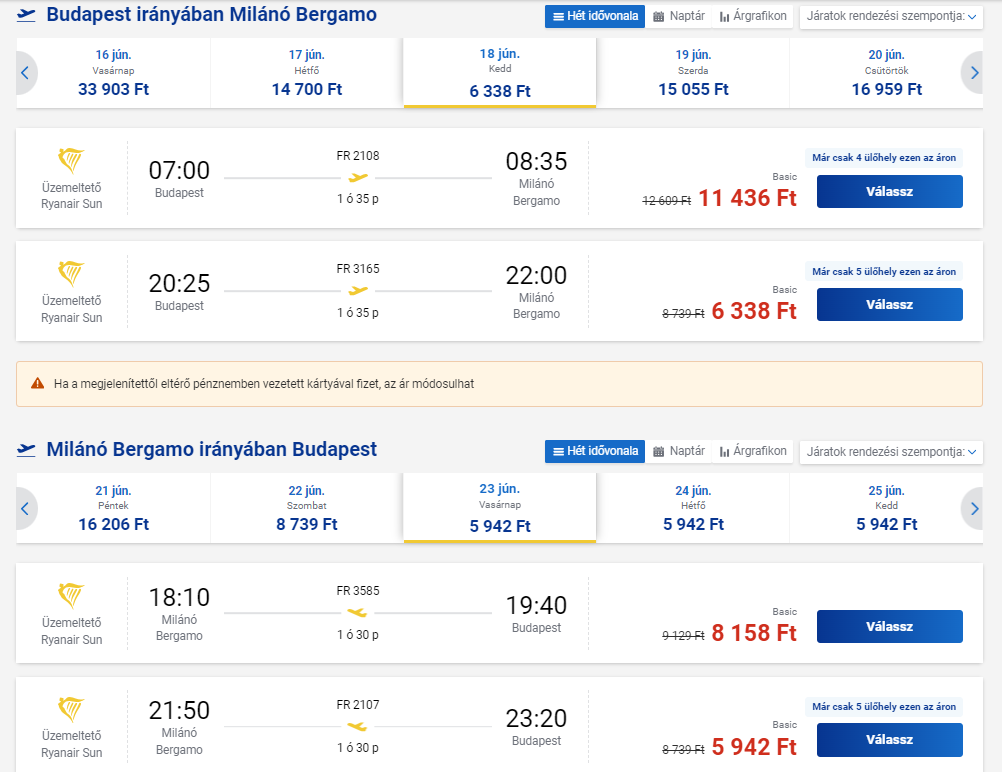Screen dimensions: 1002x772
Task: Switch outbound view to Naptár
Action: click(x=679, y=17)
